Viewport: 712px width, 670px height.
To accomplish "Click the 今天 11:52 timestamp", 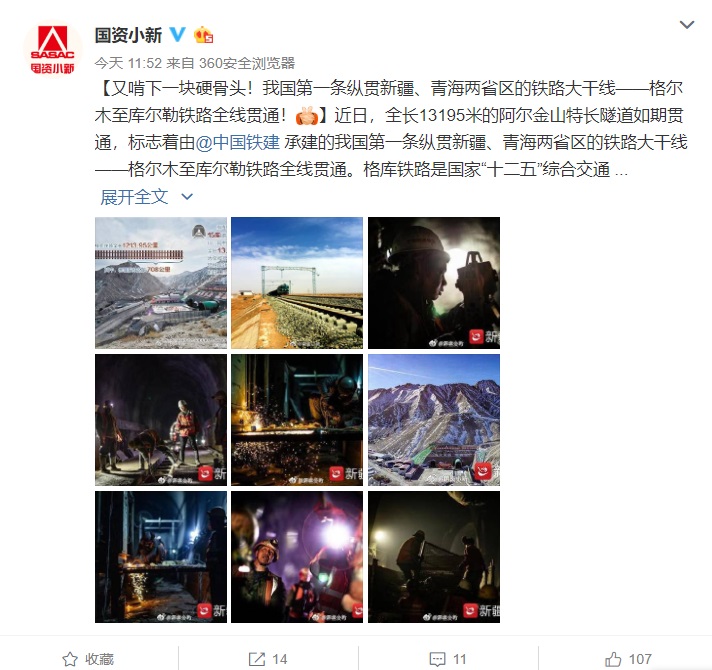I will click(128, 63).
